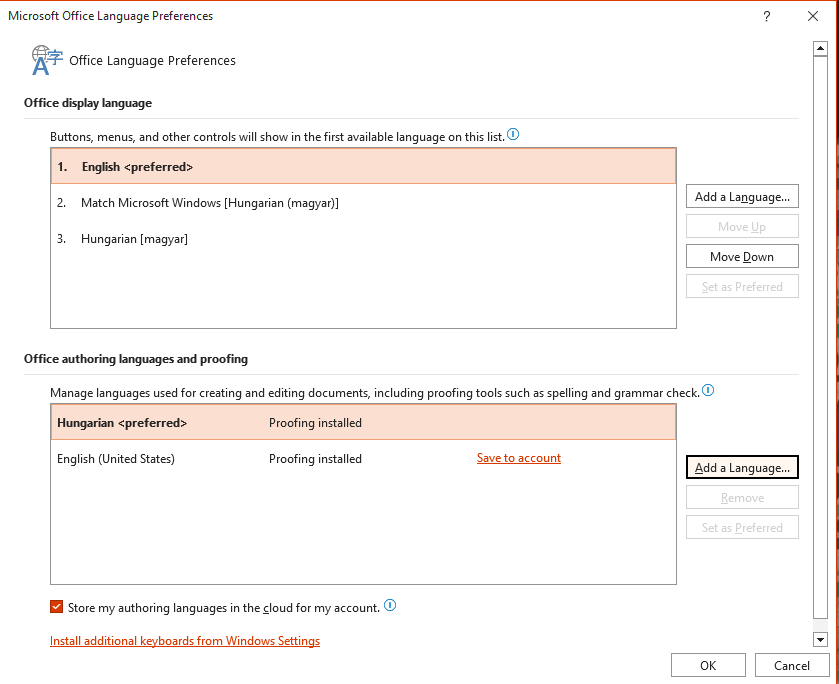839x684 pixels.
Task: Click Proofing installed status for English (United States)
Action: pos(315,459)
